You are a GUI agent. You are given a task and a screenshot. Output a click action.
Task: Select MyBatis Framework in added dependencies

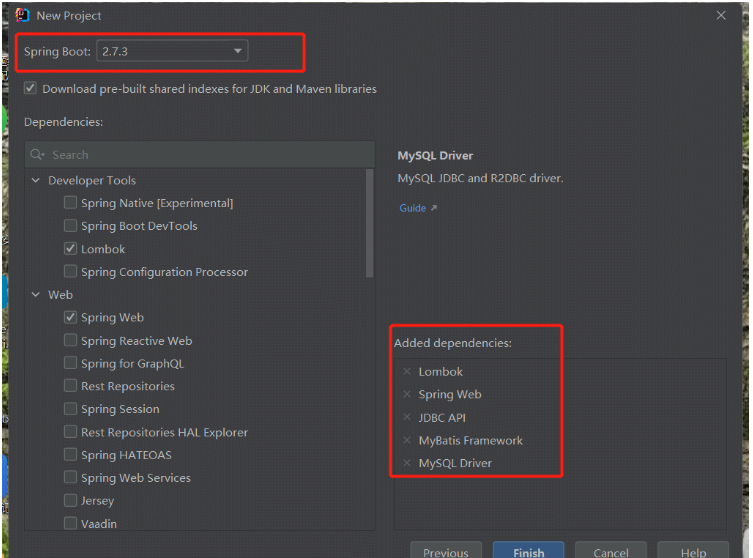[470, 440]
